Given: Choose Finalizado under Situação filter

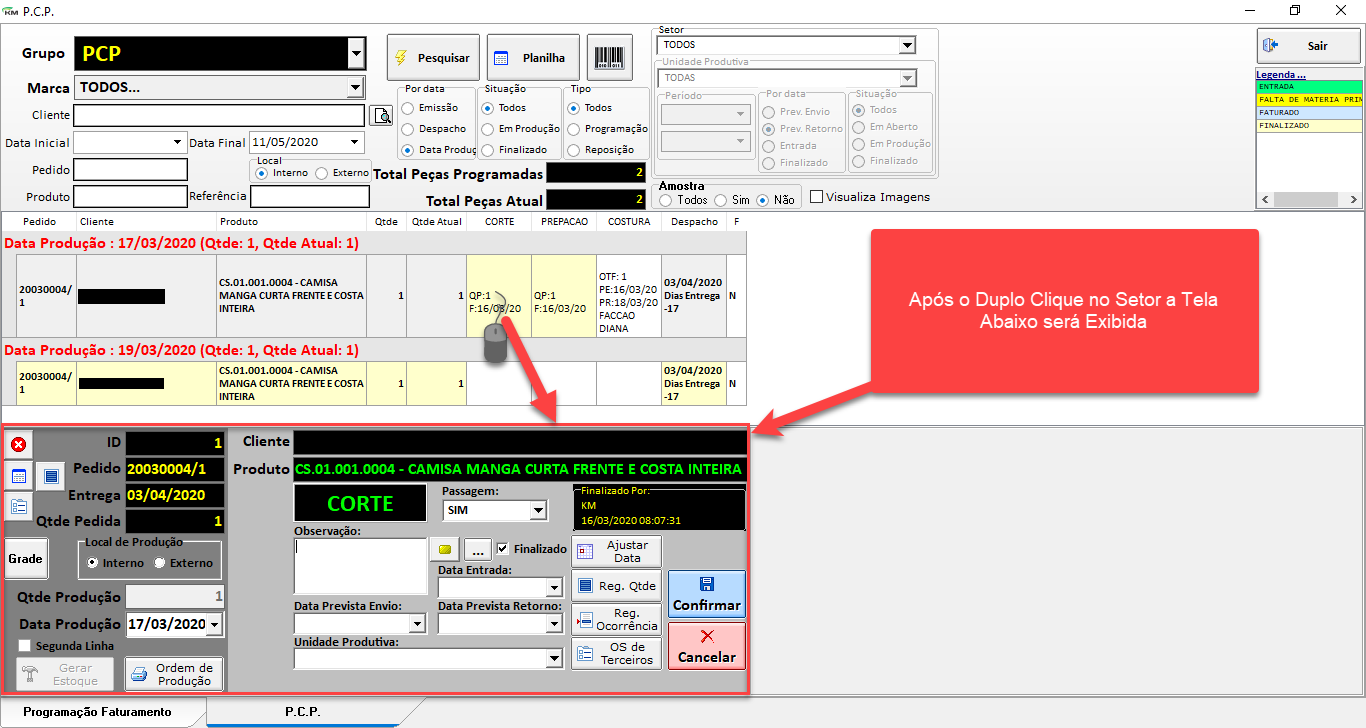Looking at the screenshot, I should (x=487, y=150).
